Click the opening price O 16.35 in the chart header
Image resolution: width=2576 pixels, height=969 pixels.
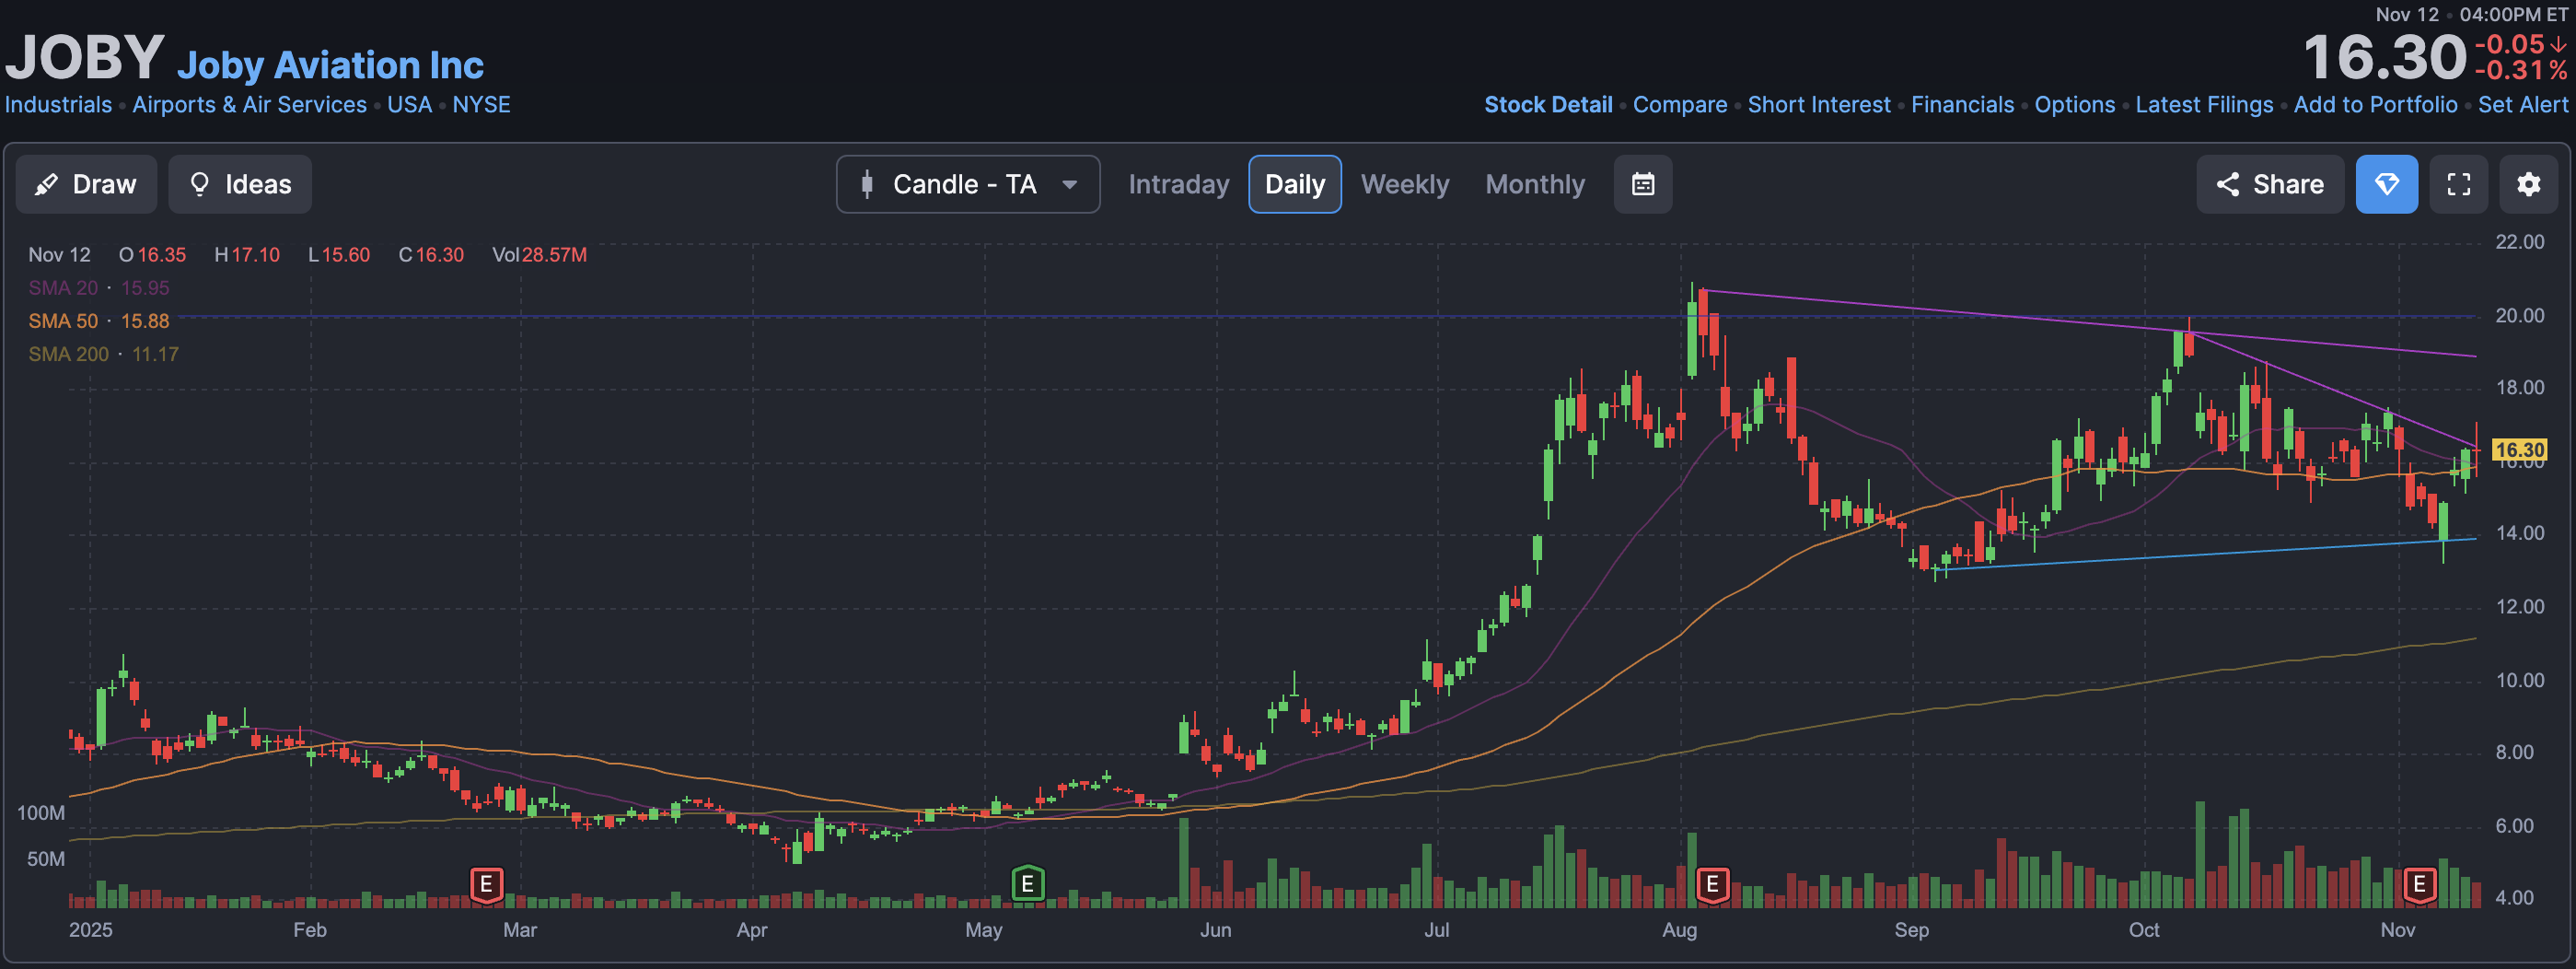(153, 255)
